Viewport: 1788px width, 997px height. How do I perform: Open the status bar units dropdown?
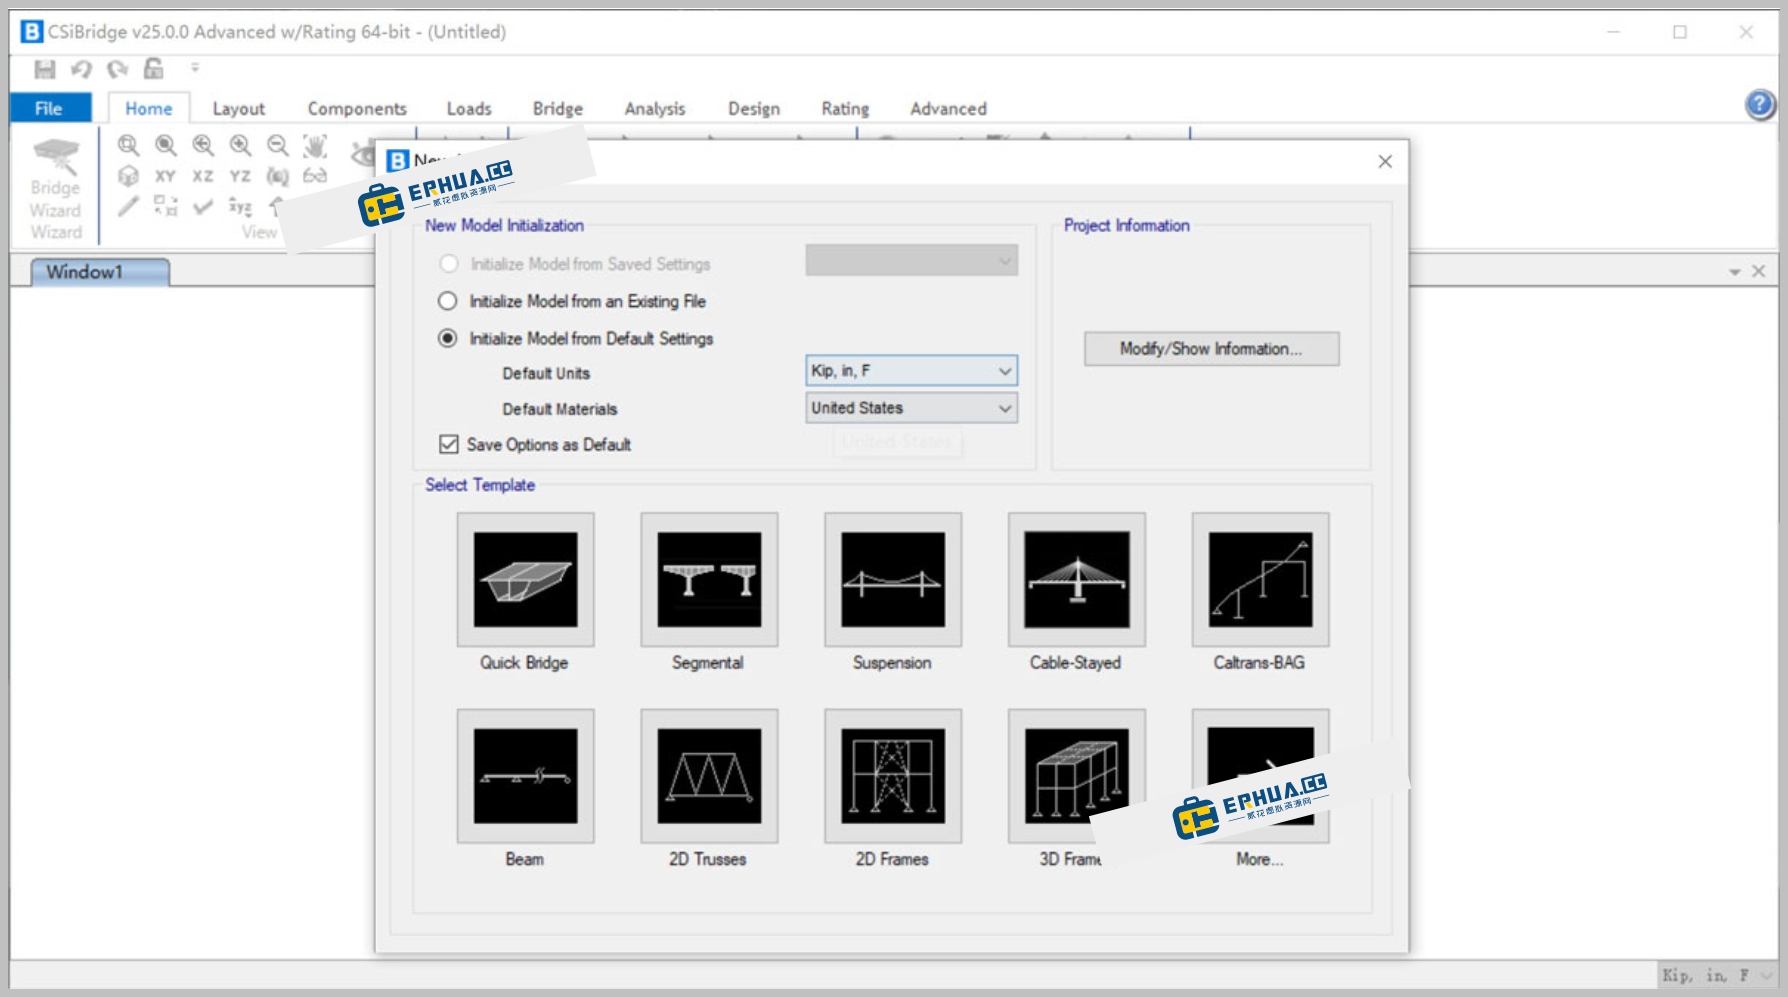tap(1767, 975)
